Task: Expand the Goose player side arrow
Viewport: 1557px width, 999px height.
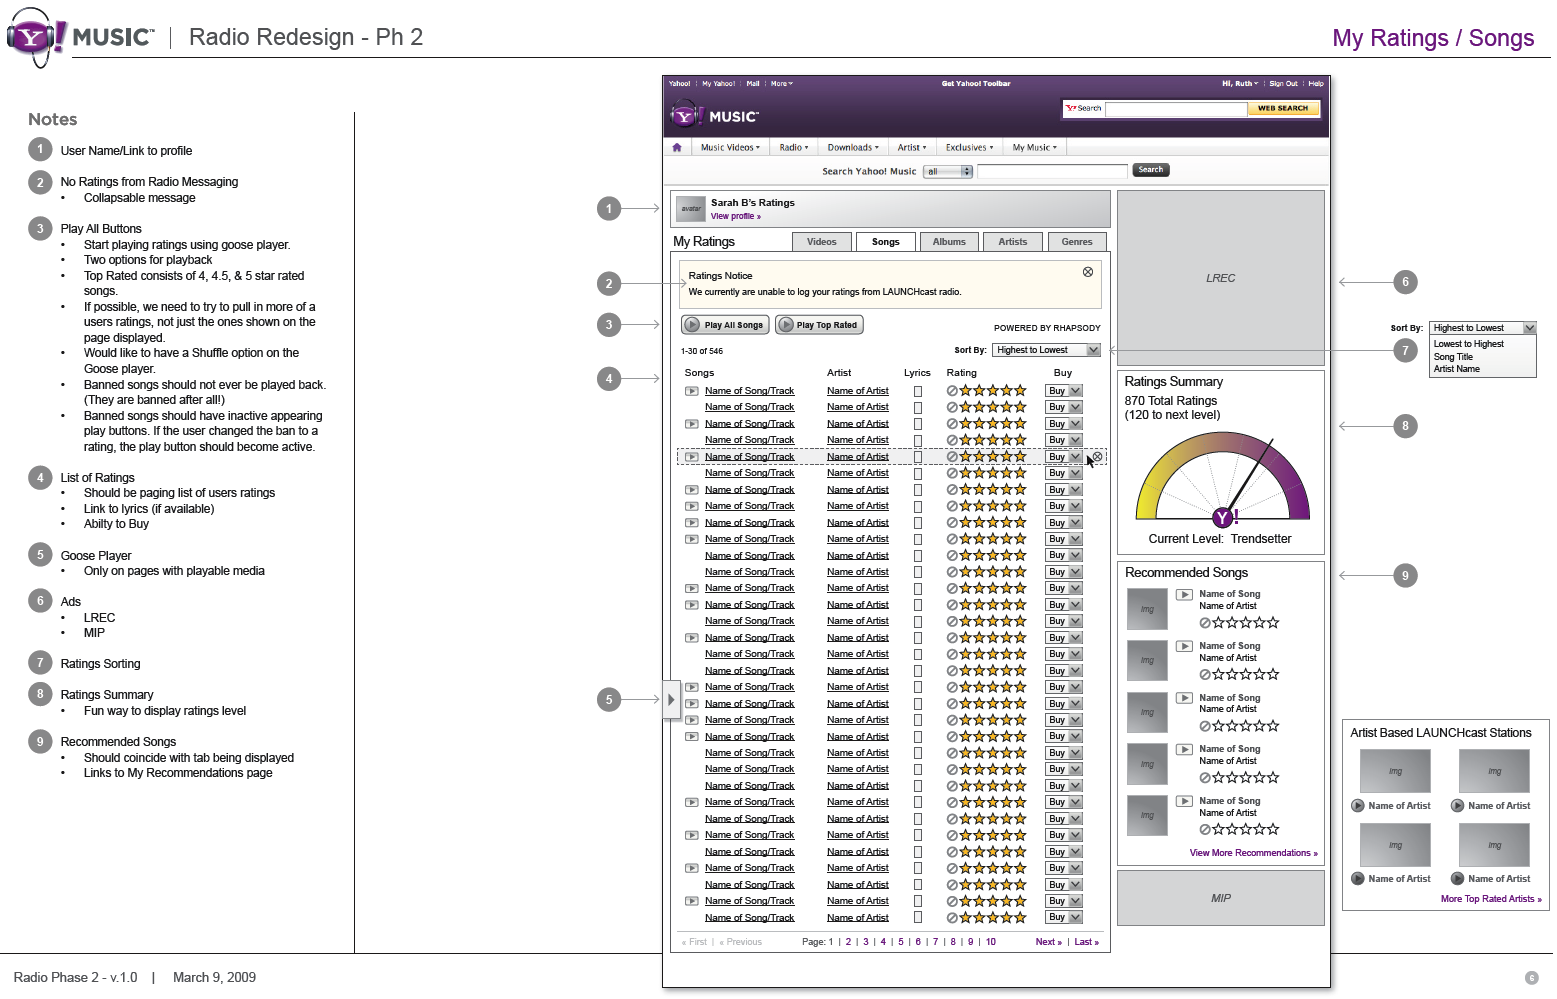Action: pos(671,700)
